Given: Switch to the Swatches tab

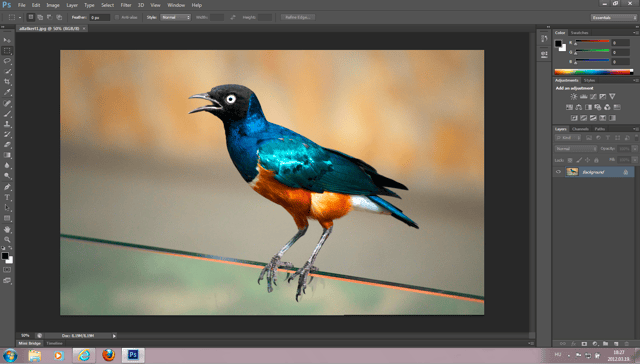Looking at the screenshot, I should pyautogui.click(x=579, y=33).
